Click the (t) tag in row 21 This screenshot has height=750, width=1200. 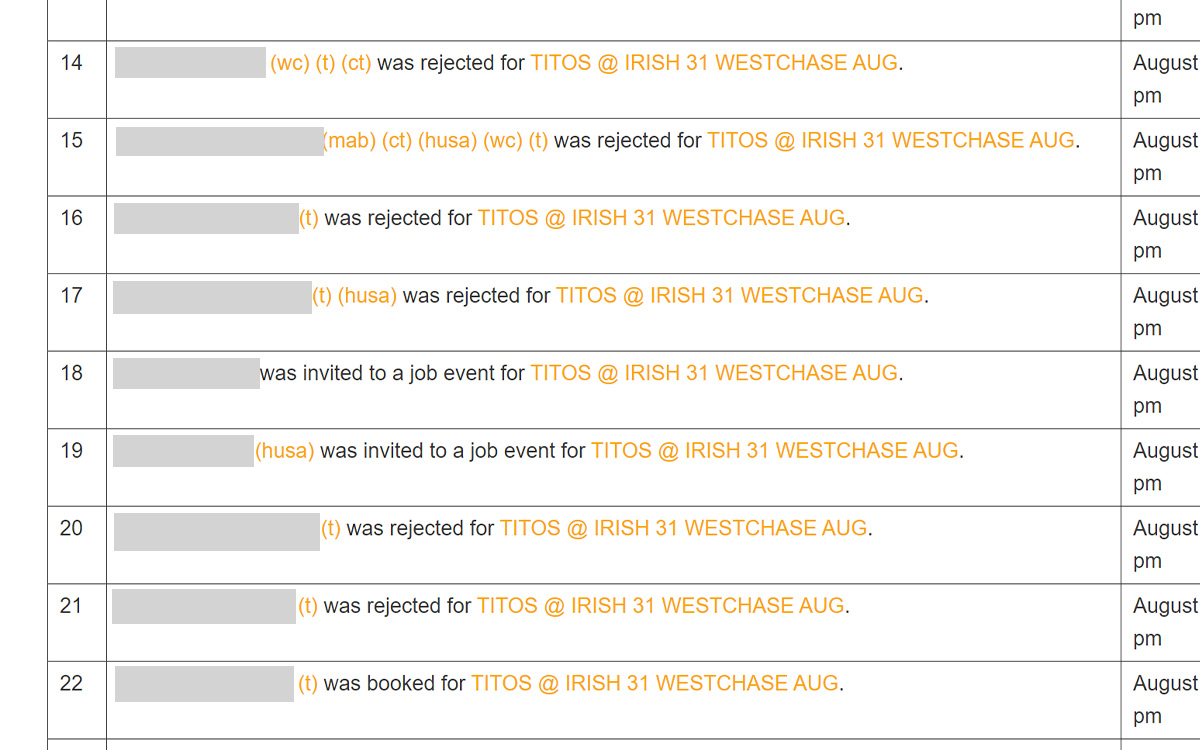click(308, 606)
